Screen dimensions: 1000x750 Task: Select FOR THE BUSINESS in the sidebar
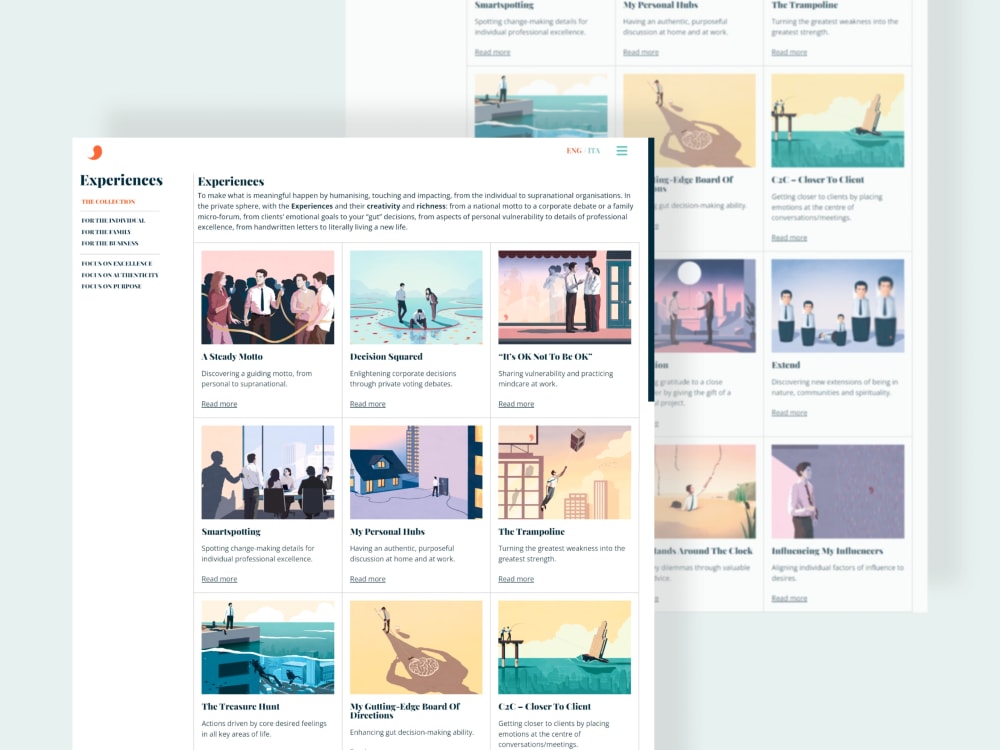click(x=110, y=243)
